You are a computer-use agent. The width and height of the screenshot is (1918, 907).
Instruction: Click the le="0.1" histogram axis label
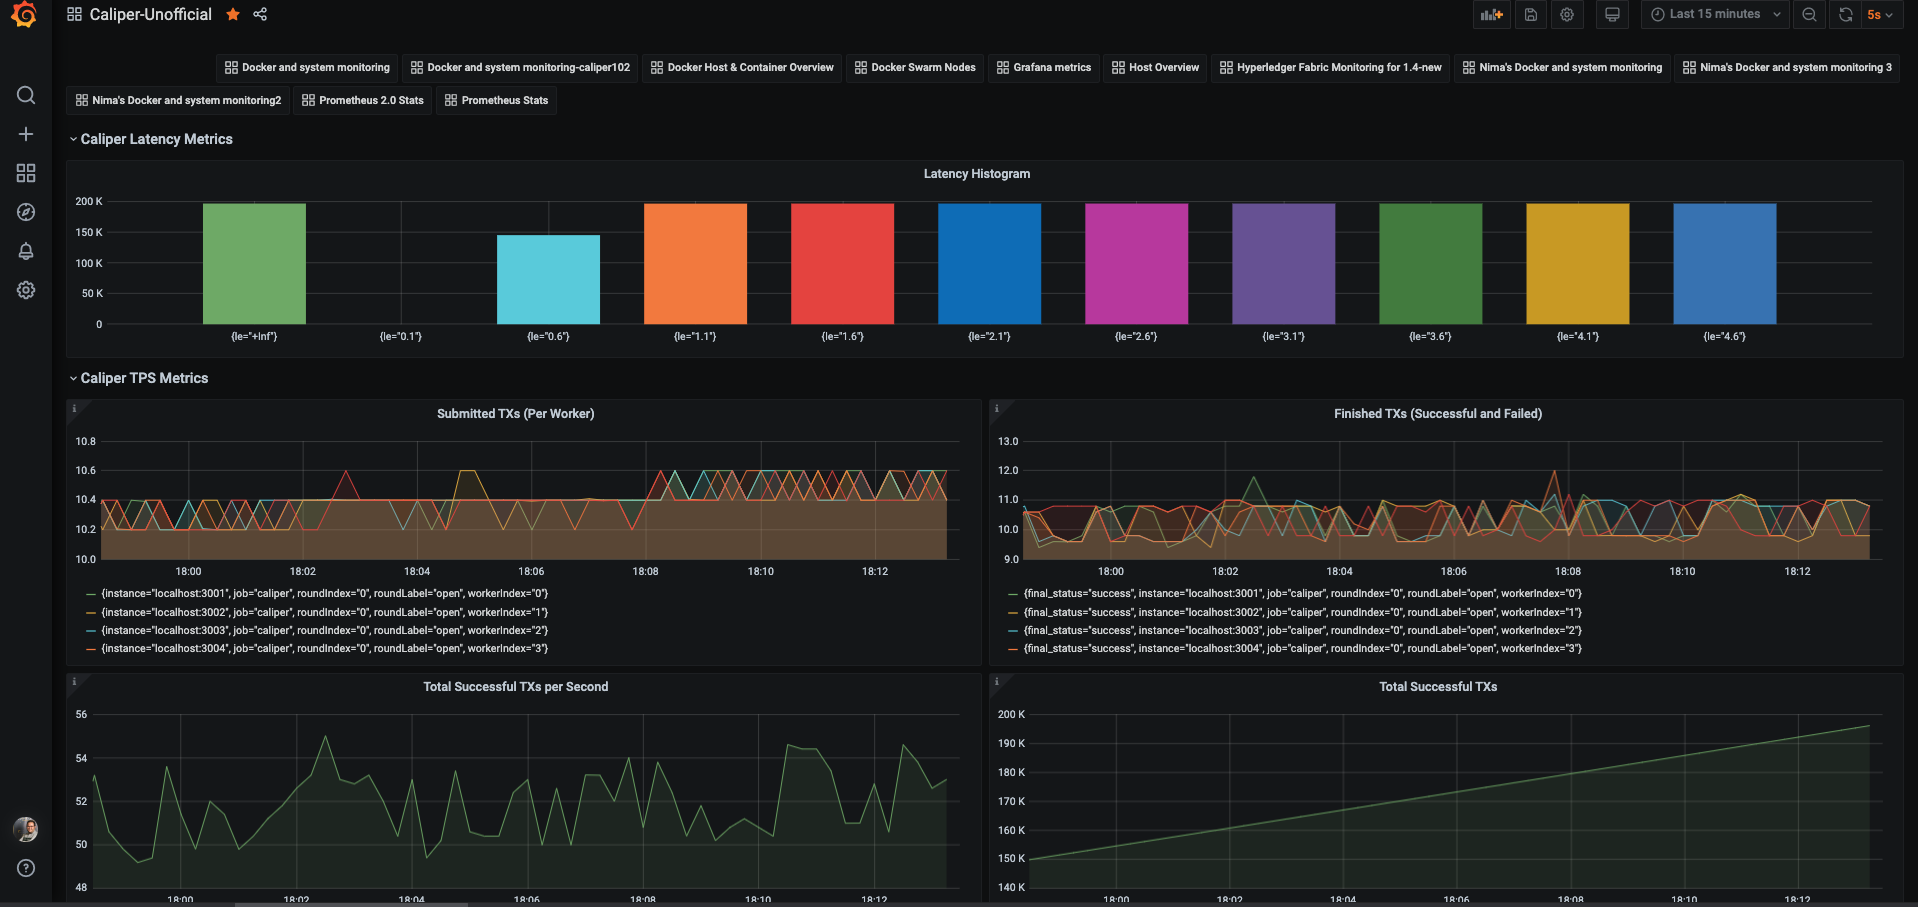point(401,337)
